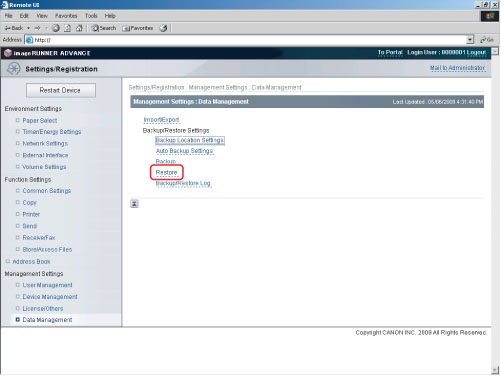Screen dimensions: 501x376
Task: Click Settings/Registration gear icon in header
Action: tap(14, 69)
